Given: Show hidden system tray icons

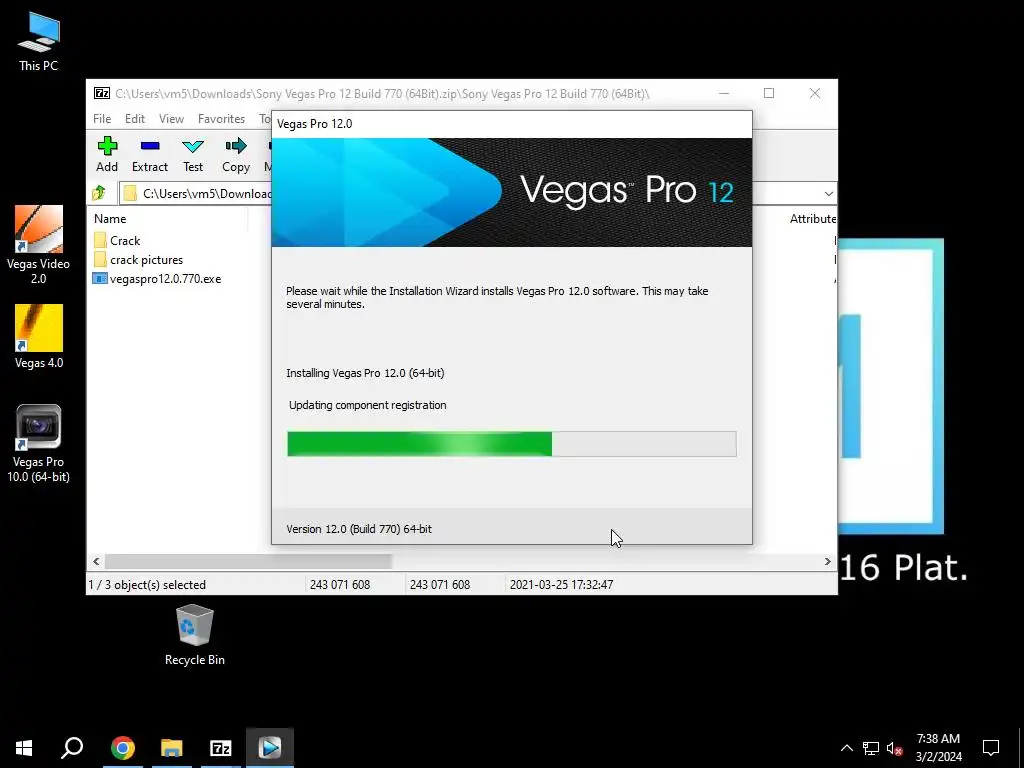Looking at the screenshot, I should [846, 748].
